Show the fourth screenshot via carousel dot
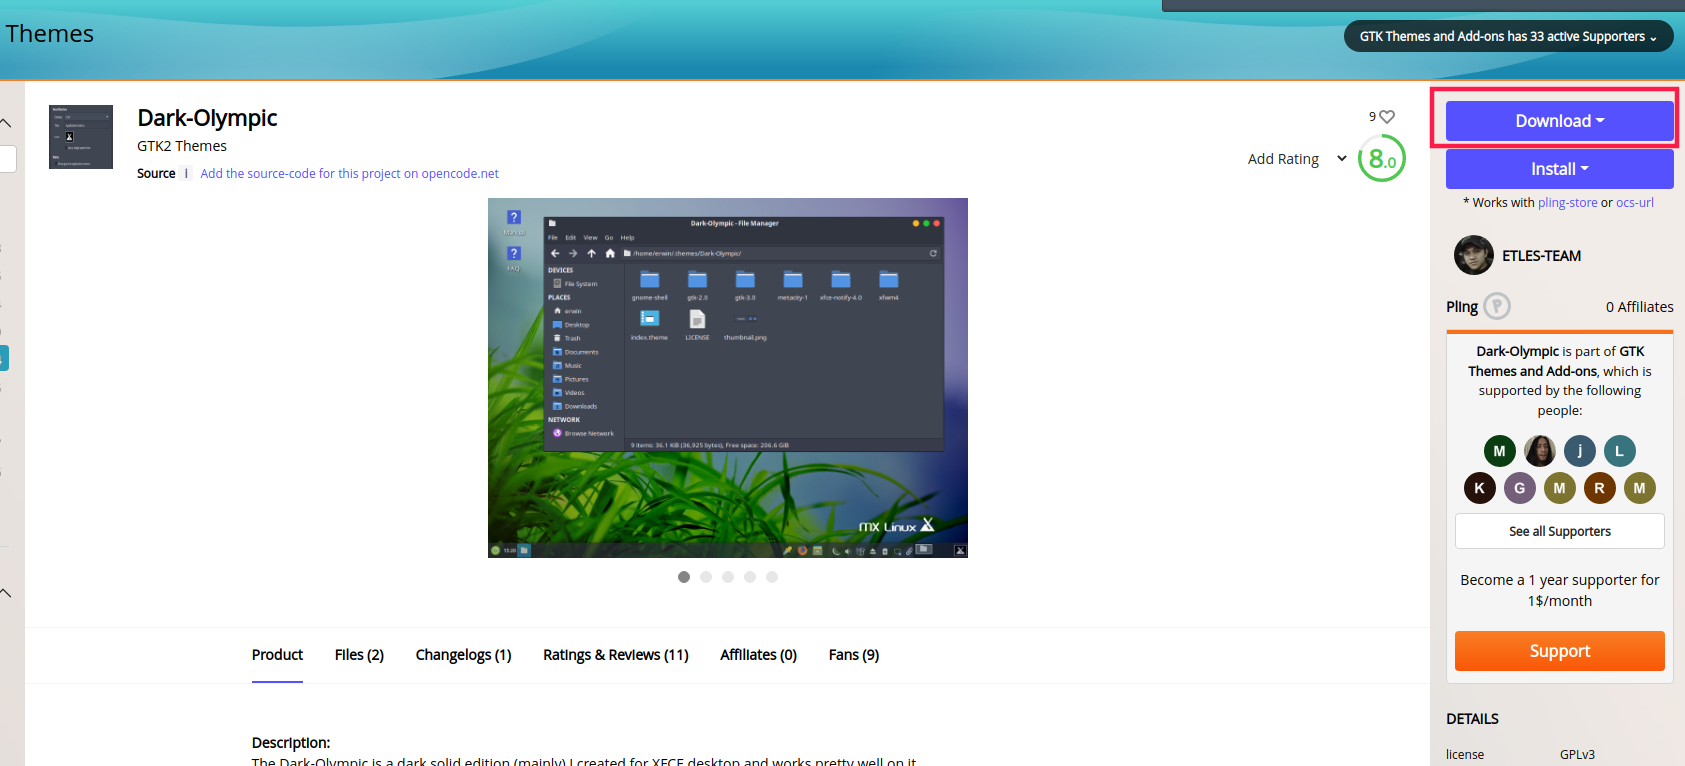 tap(750, 577)
